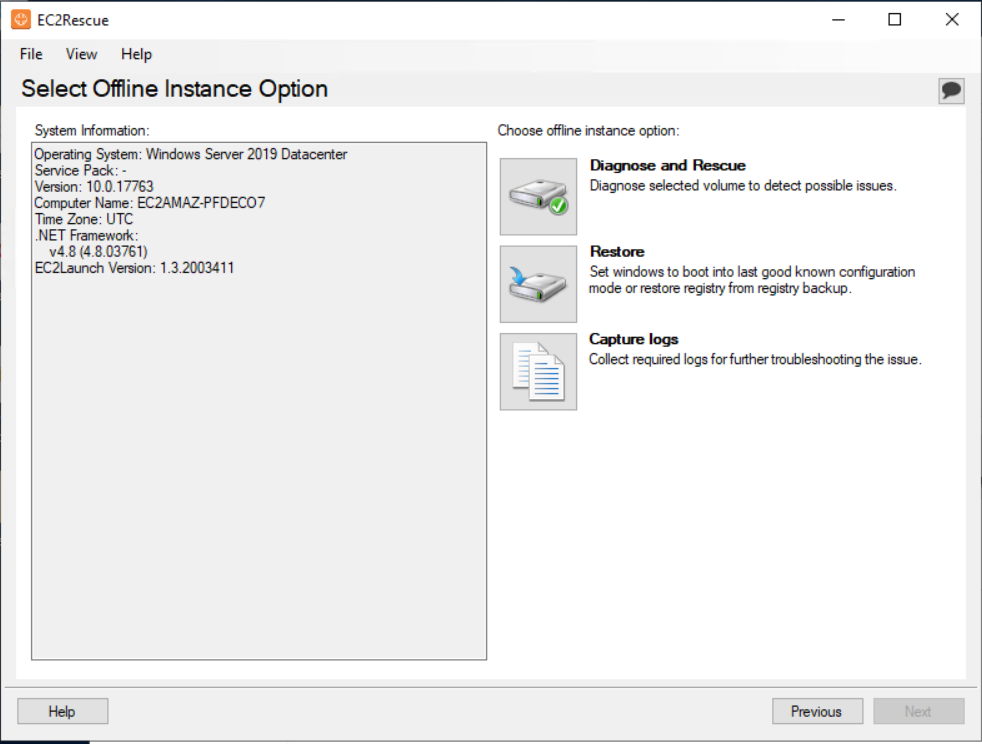Maximize the EC2Rescue window

[x=895, y=20]
